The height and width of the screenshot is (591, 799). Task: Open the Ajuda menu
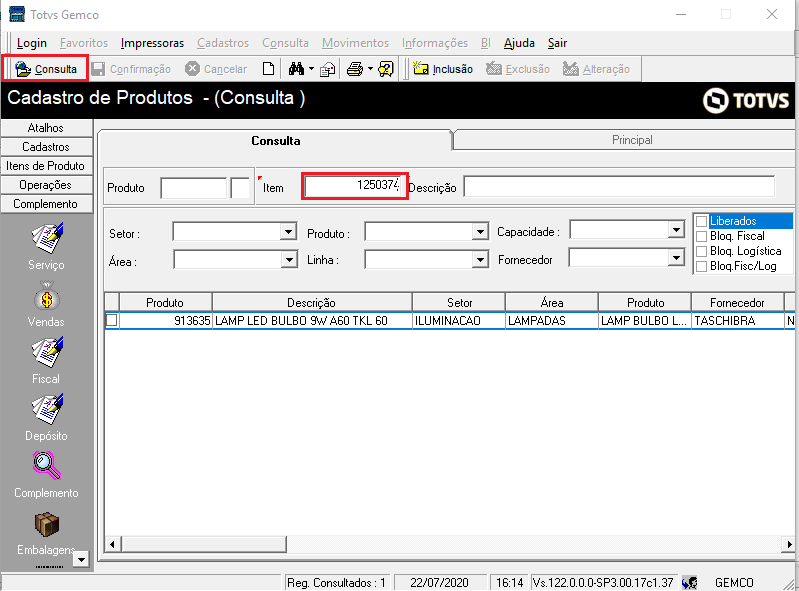click(x=519, y=43)
